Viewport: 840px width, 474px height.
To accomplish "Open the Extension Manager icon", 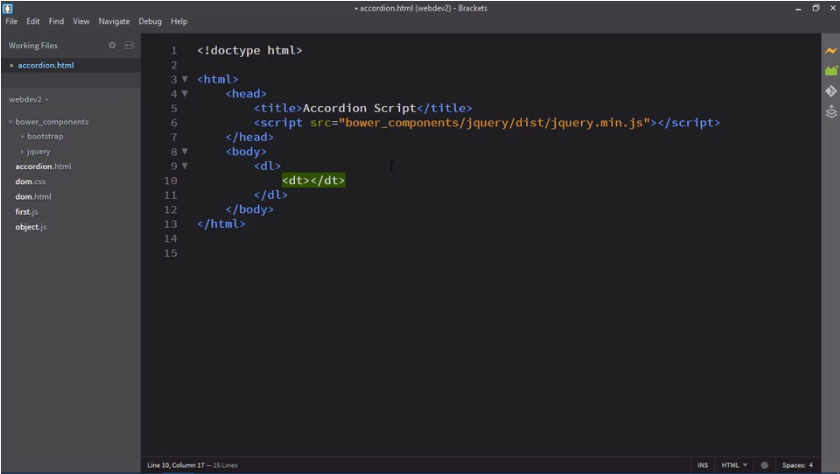I will pyautogui.click(x=831, y=71).
